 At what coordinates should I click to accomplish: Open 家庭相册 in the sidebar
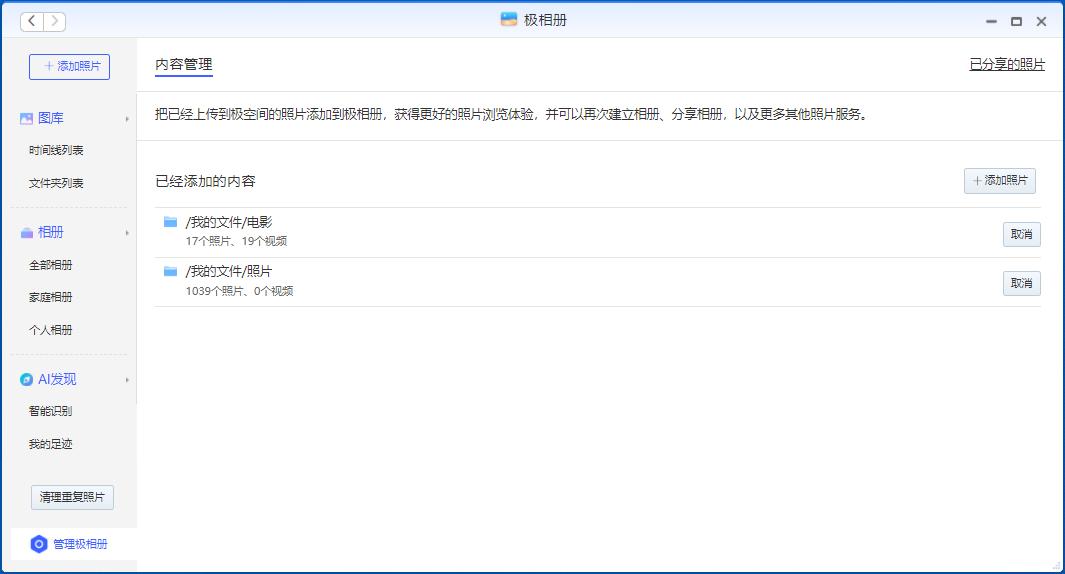point(50,297)
